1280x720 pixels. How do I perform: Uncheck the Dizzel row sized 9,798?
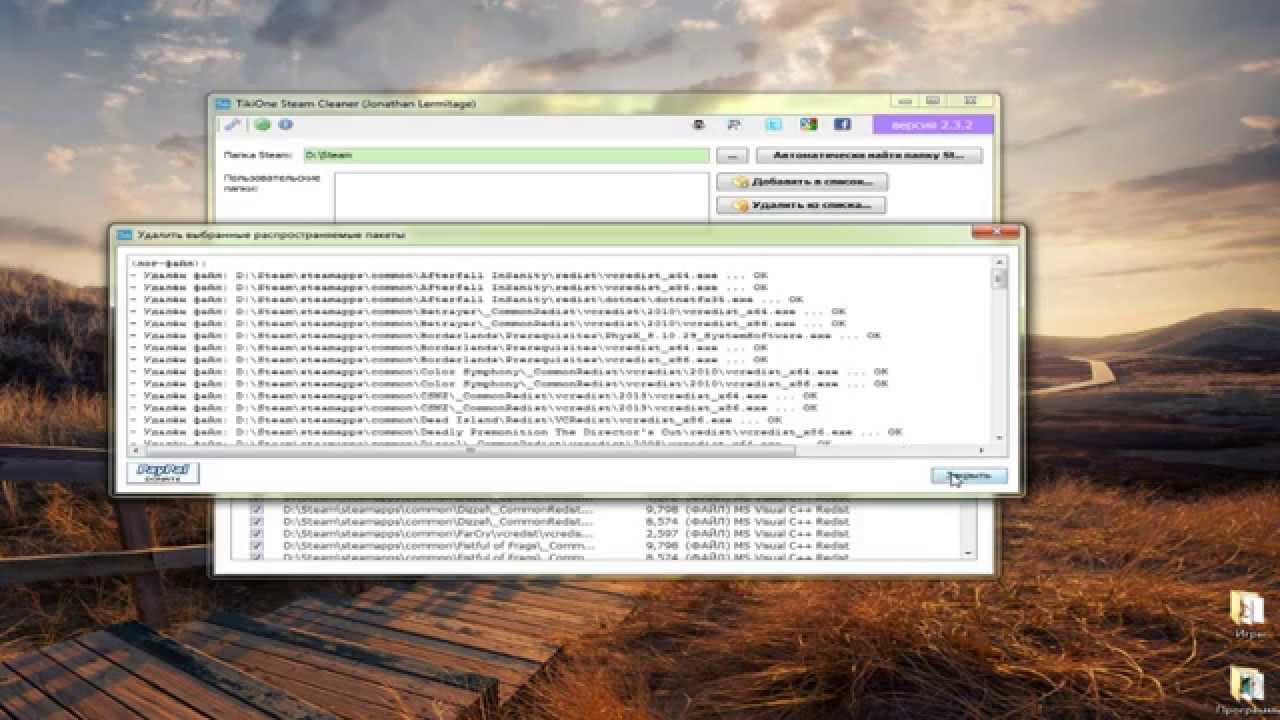point(257,509)
